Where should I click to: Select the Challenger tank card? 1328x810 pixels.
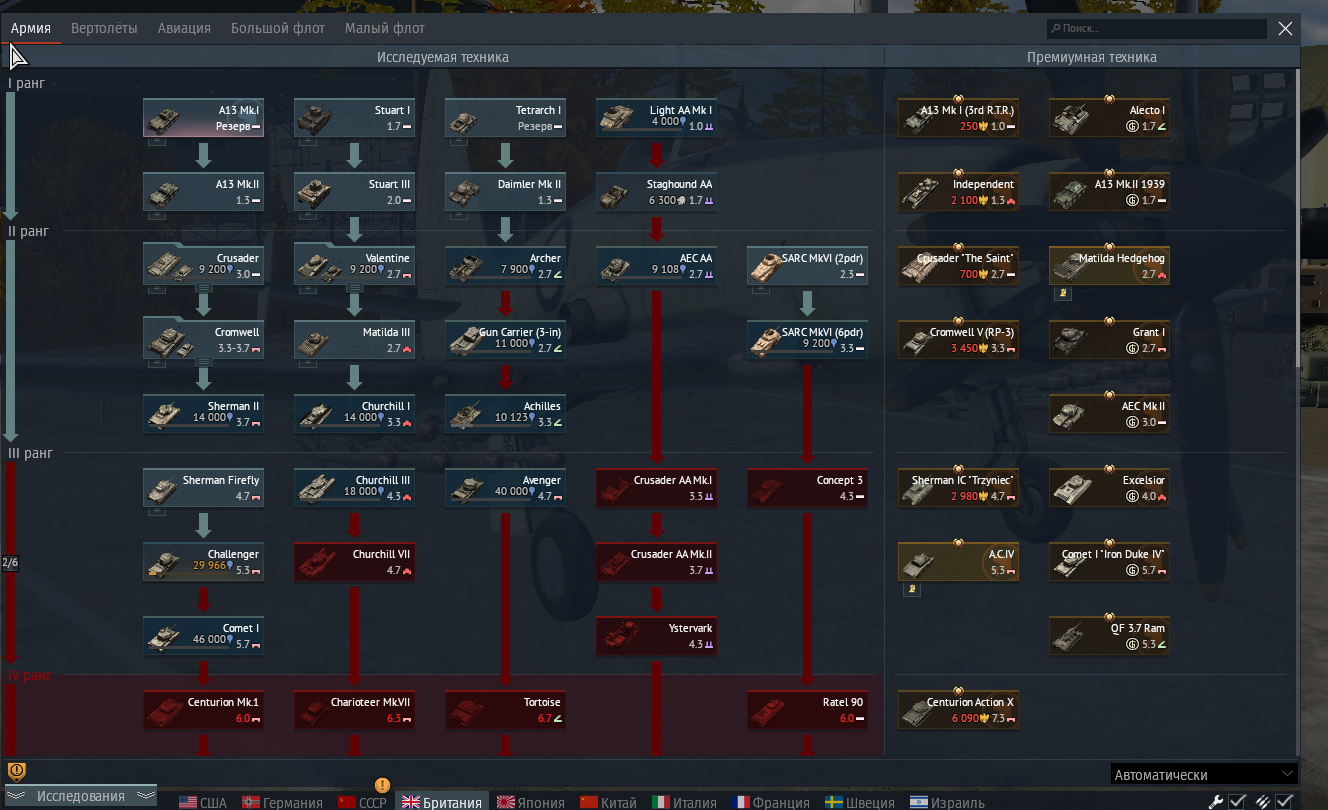[x=203, y=562]
